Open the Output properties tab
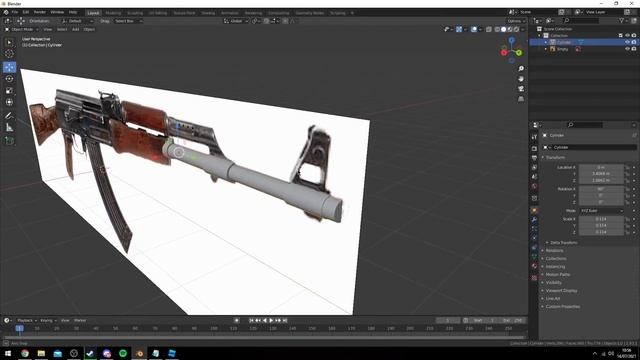 (534, 158)
